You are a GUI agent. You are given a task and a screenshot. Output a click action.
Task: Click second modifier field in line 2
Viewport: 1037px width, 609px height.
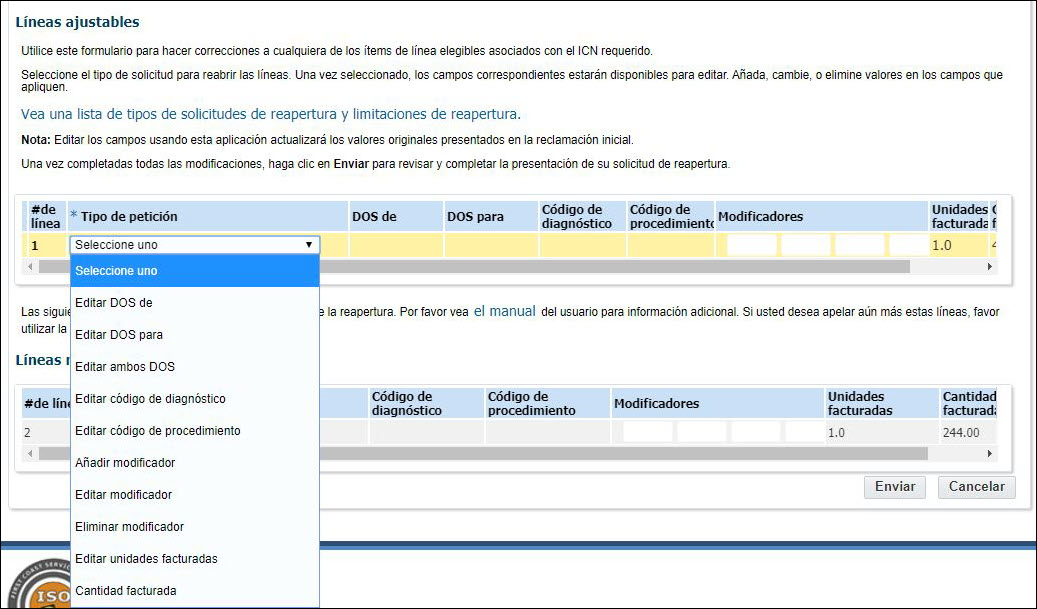[702, 432]
